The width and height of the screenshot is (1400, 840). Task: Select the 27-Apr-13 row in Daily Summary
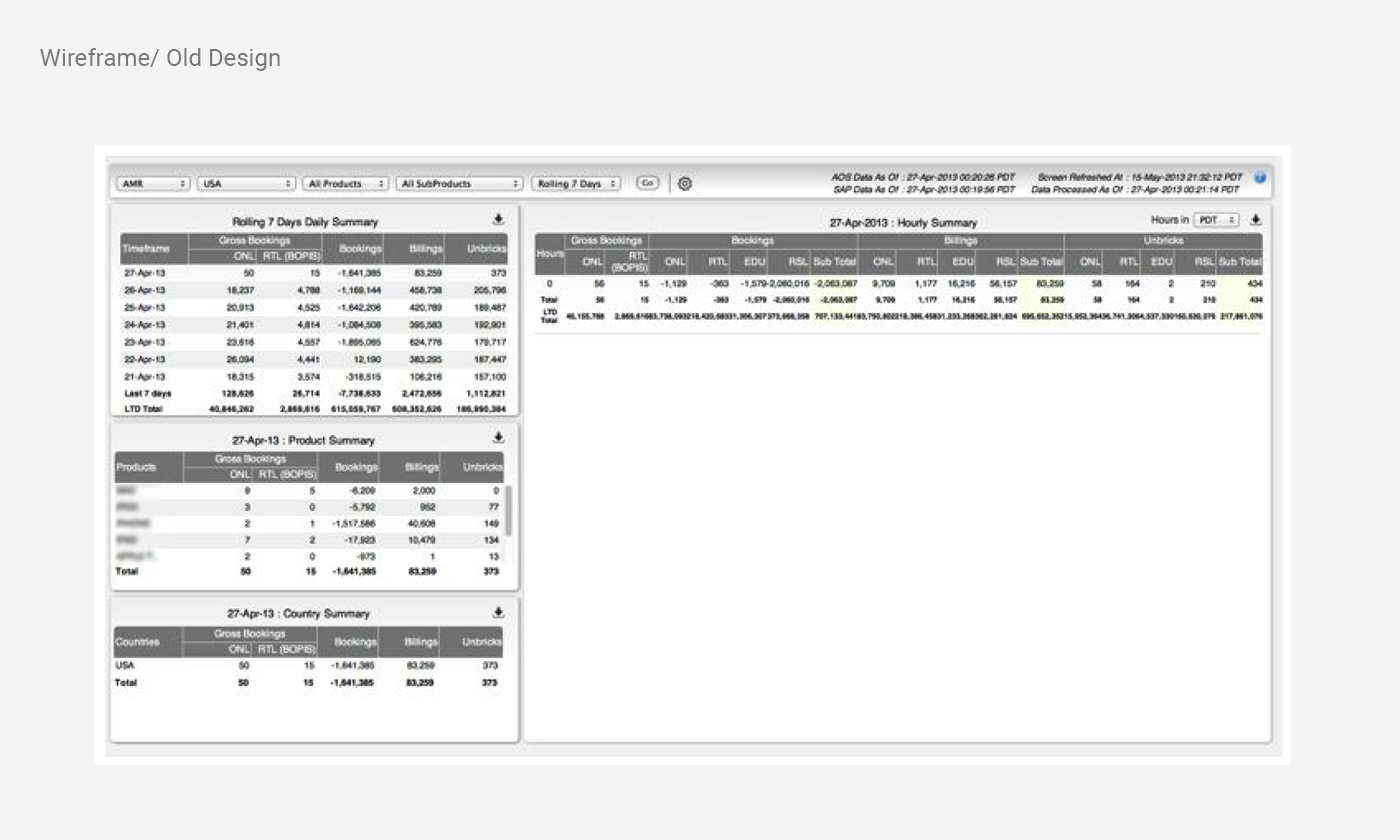click(314, 273)
